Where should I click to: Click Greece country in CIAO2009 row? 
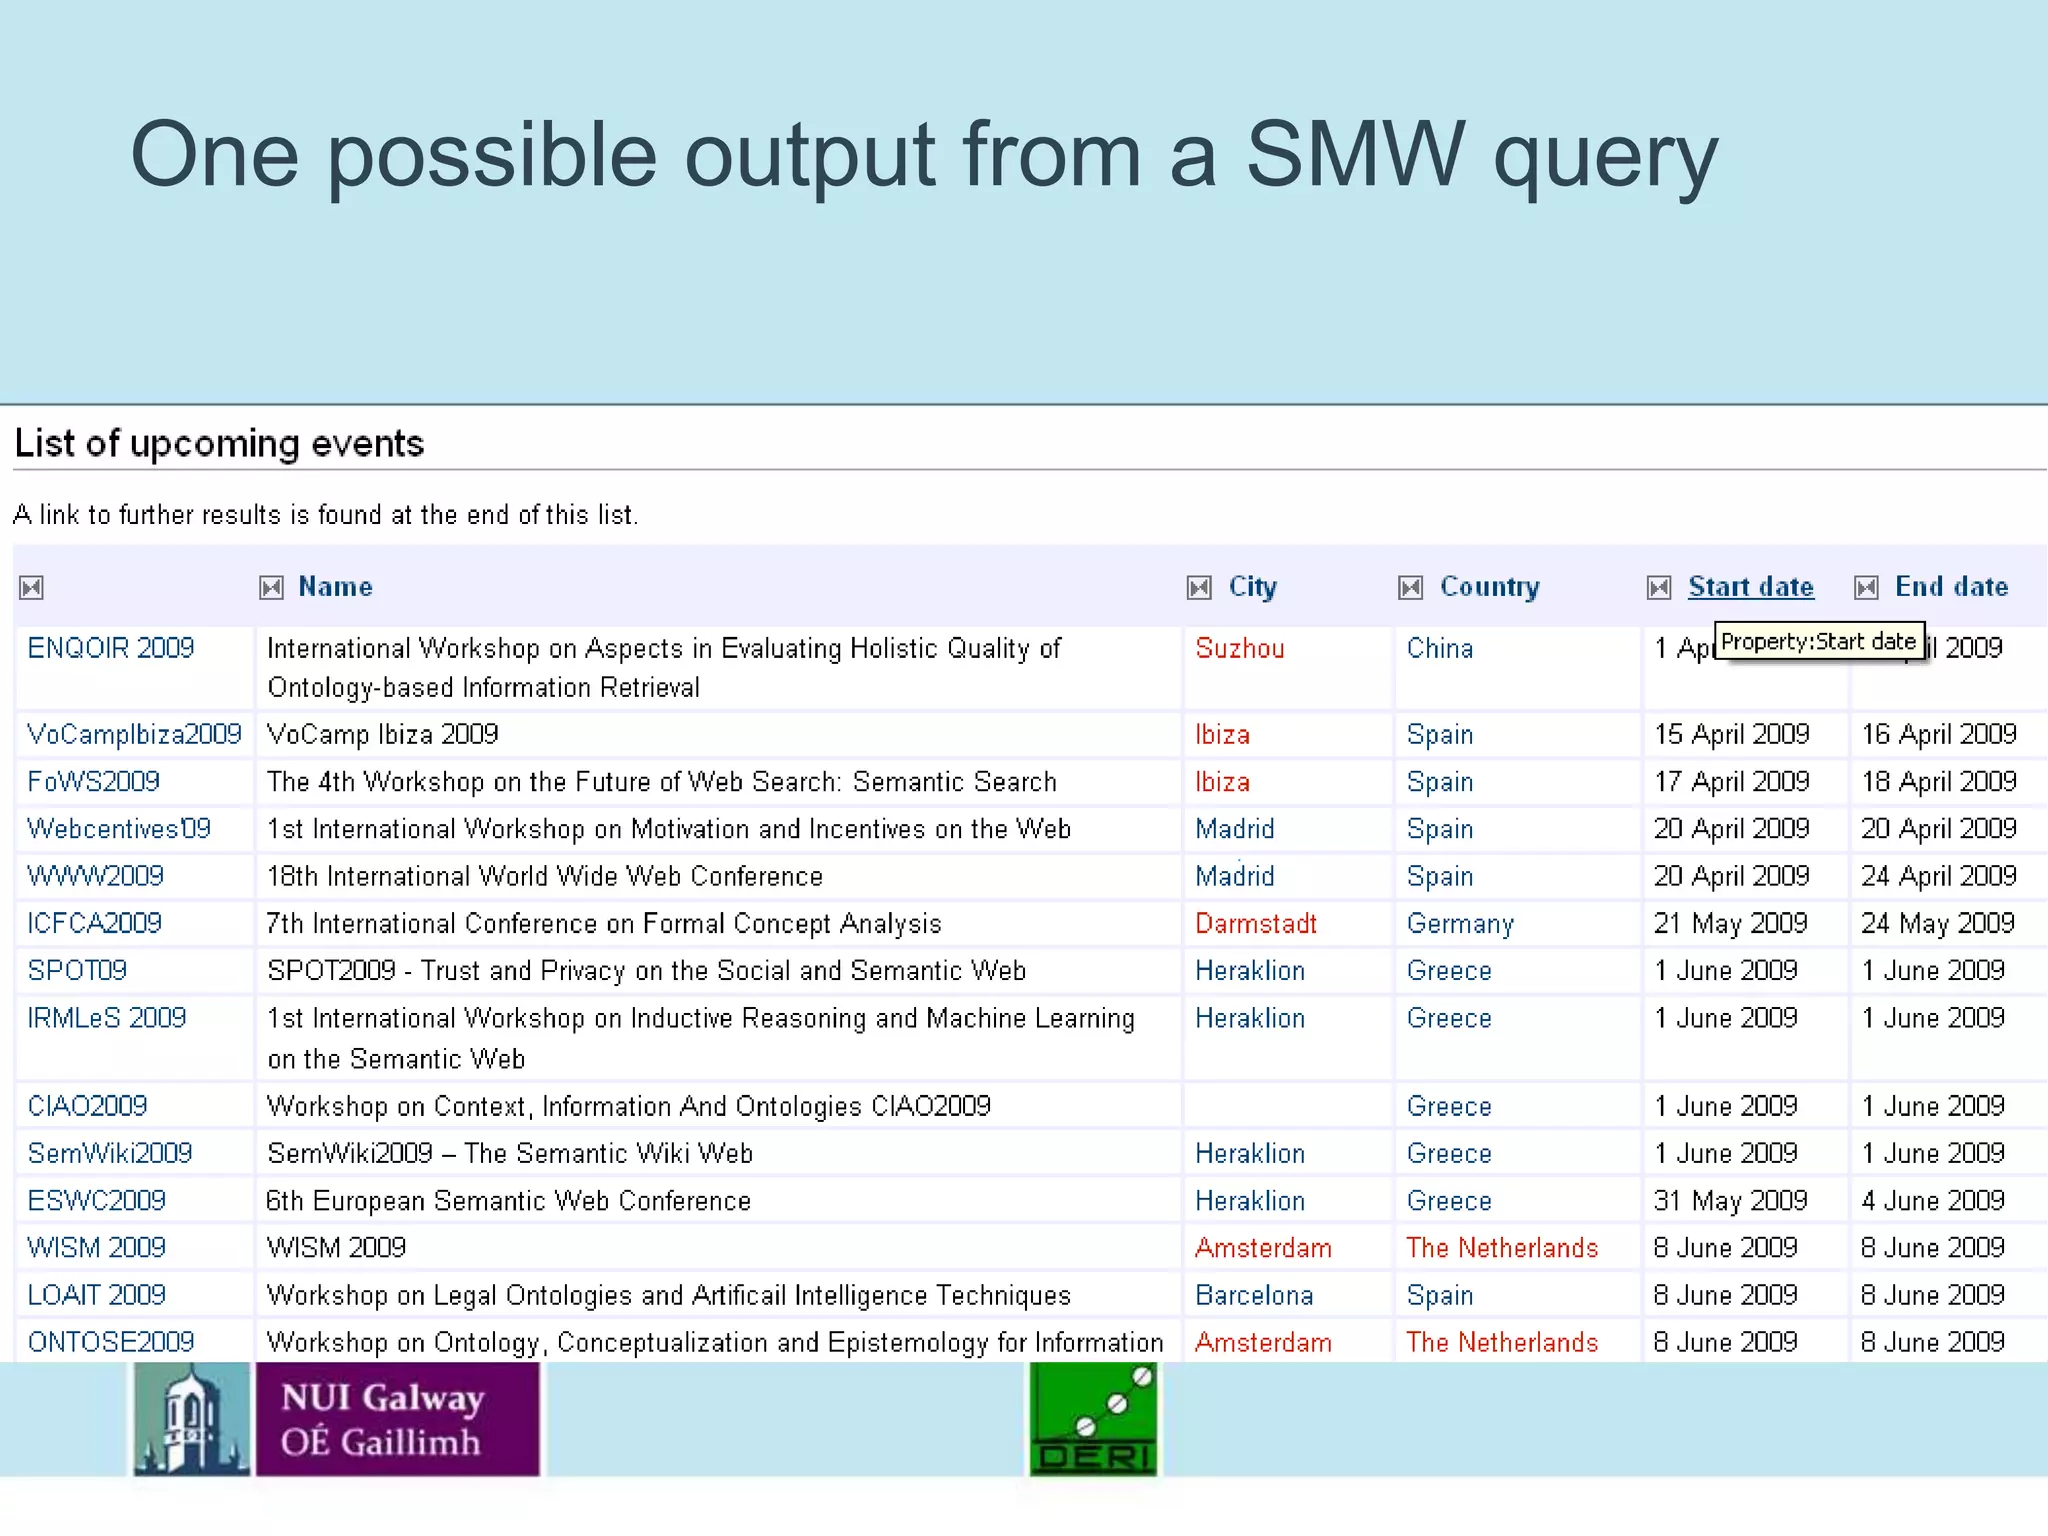click(1449, 1106)
